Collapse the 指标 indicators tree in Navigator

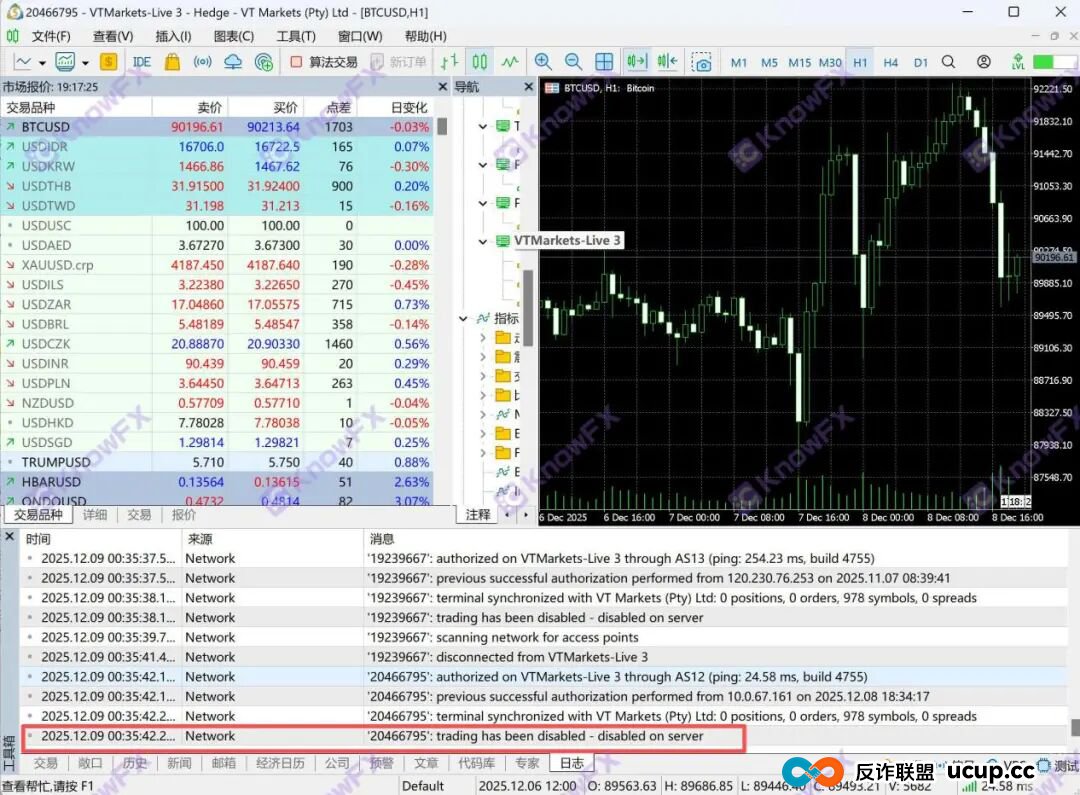pyautogui.click(x=461, y=318)
